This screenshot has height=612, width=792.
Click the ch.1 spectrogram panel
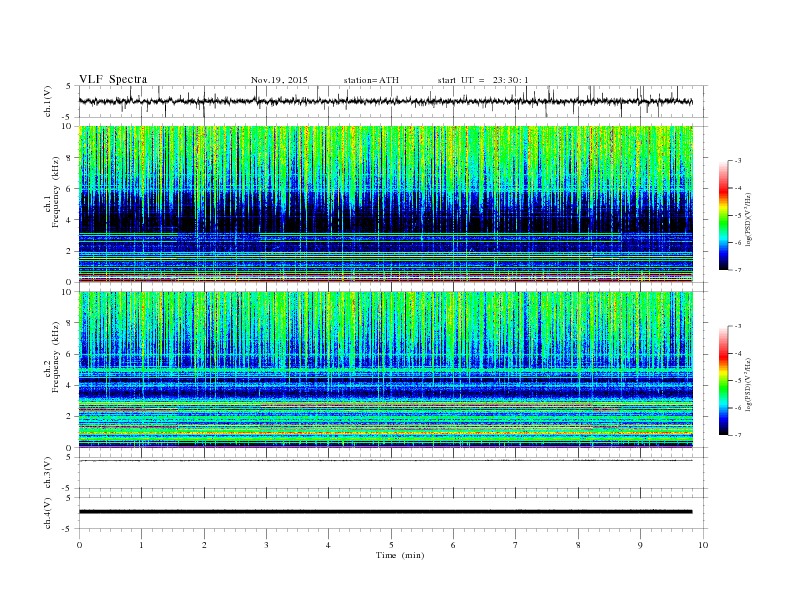coord(386,204)
